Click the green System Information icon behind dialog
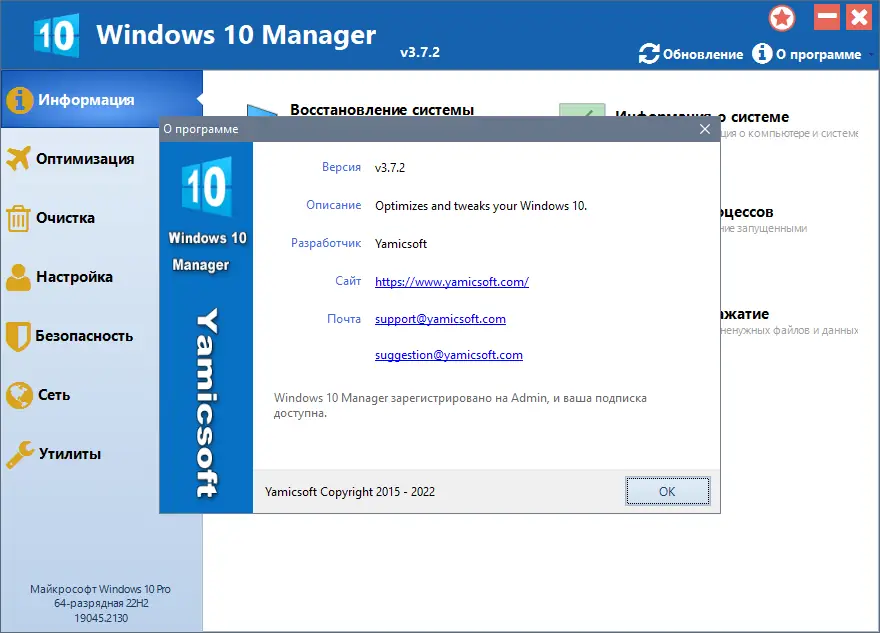 [x=582, y=110]
